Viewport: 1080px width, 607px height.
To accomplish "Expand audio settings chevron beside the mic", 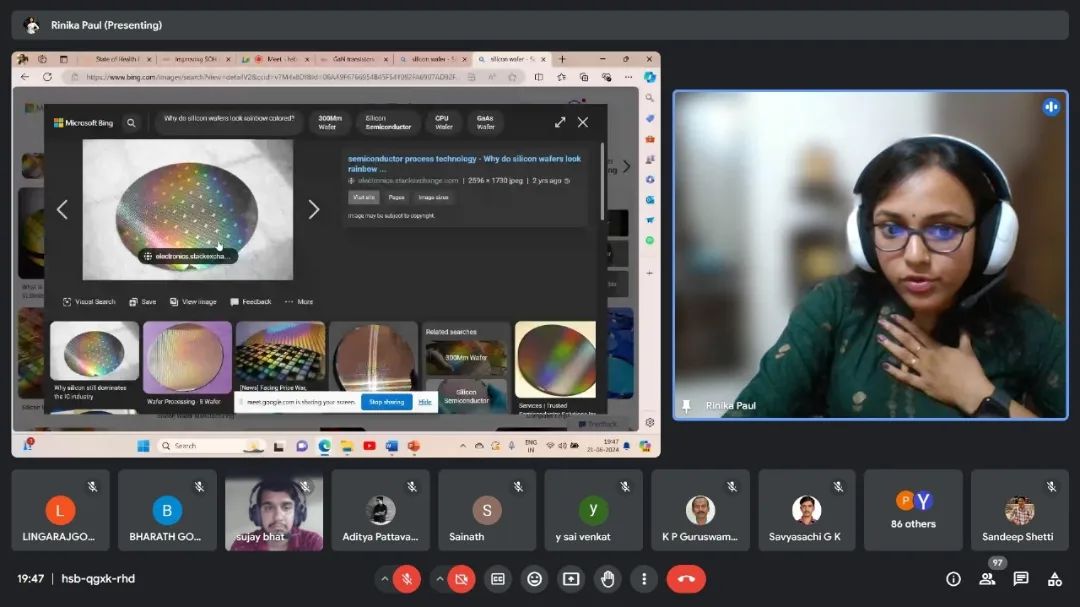I will coord(384,579).
